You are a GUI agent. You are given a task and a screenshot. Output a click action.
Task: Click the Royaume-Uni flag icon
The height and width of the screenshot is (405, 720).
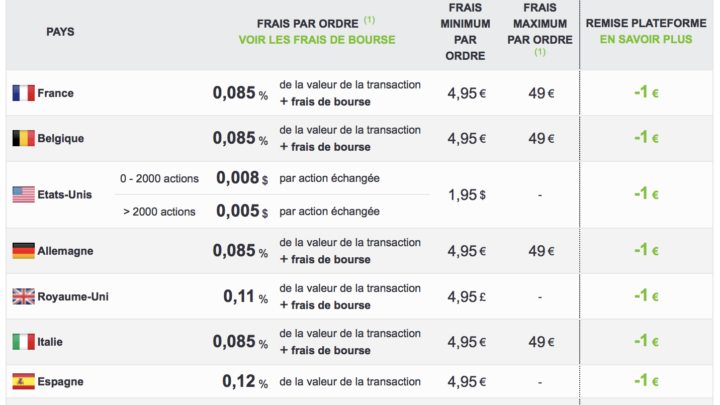[x=23, y=296]
